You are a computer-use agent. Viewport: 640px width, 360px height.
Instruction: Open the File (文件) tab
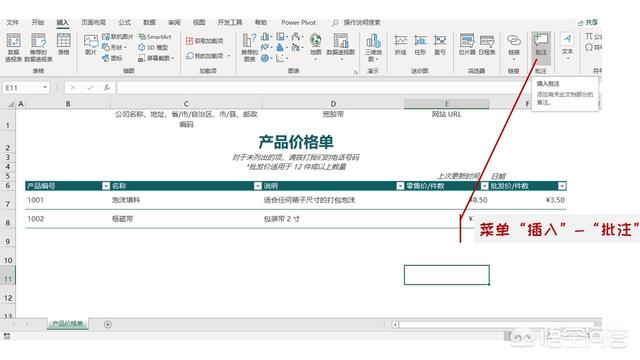pyautogui.click(x=13, y=22)
